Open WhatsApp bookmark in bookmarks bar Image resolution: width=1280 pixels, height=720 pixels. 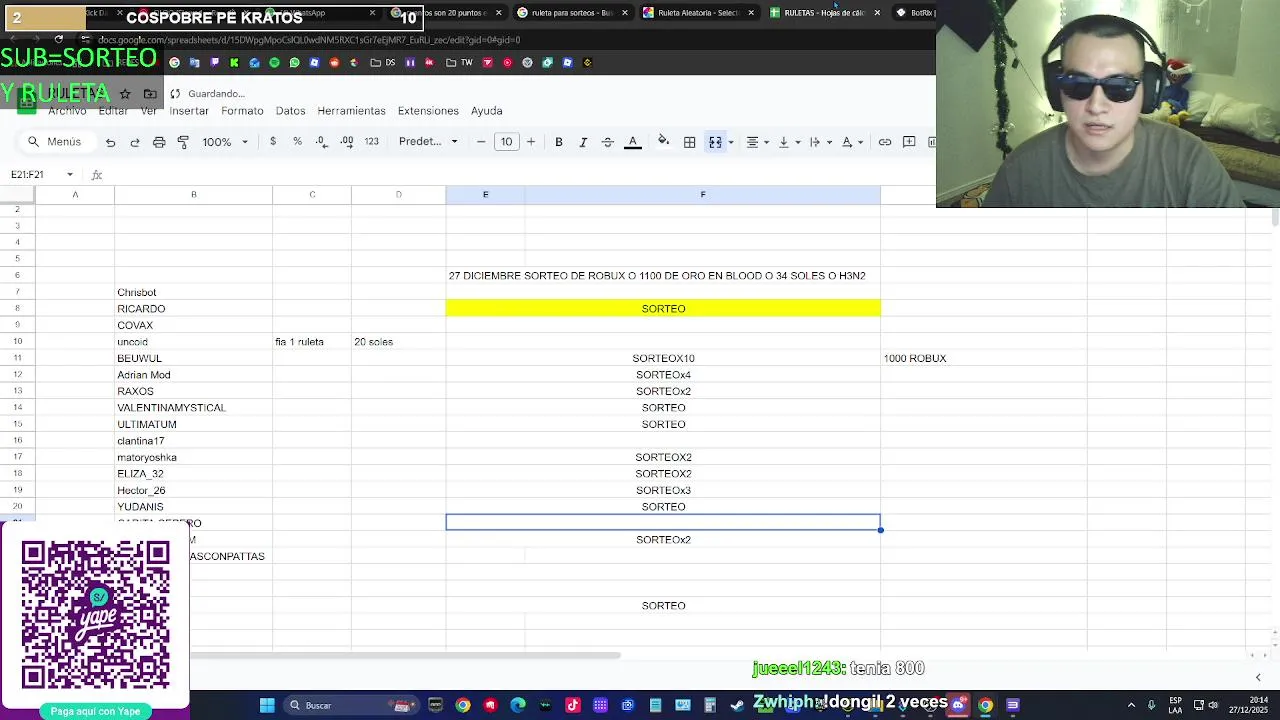pos(294,63)
